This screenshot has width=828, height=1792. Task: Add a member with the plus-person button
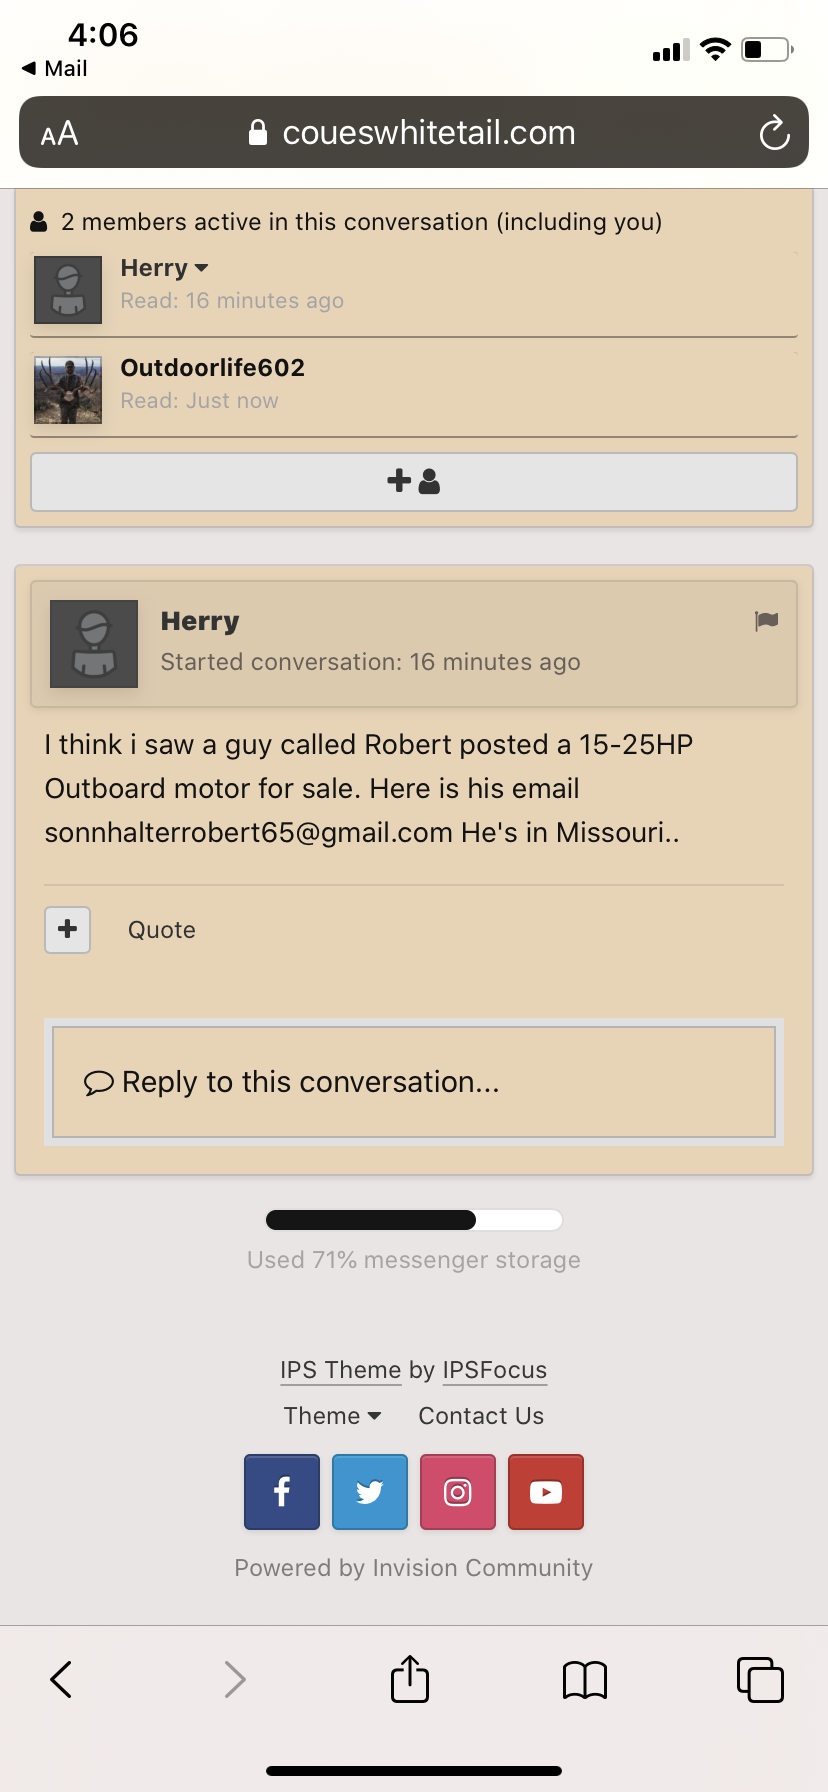click(414, 482)
